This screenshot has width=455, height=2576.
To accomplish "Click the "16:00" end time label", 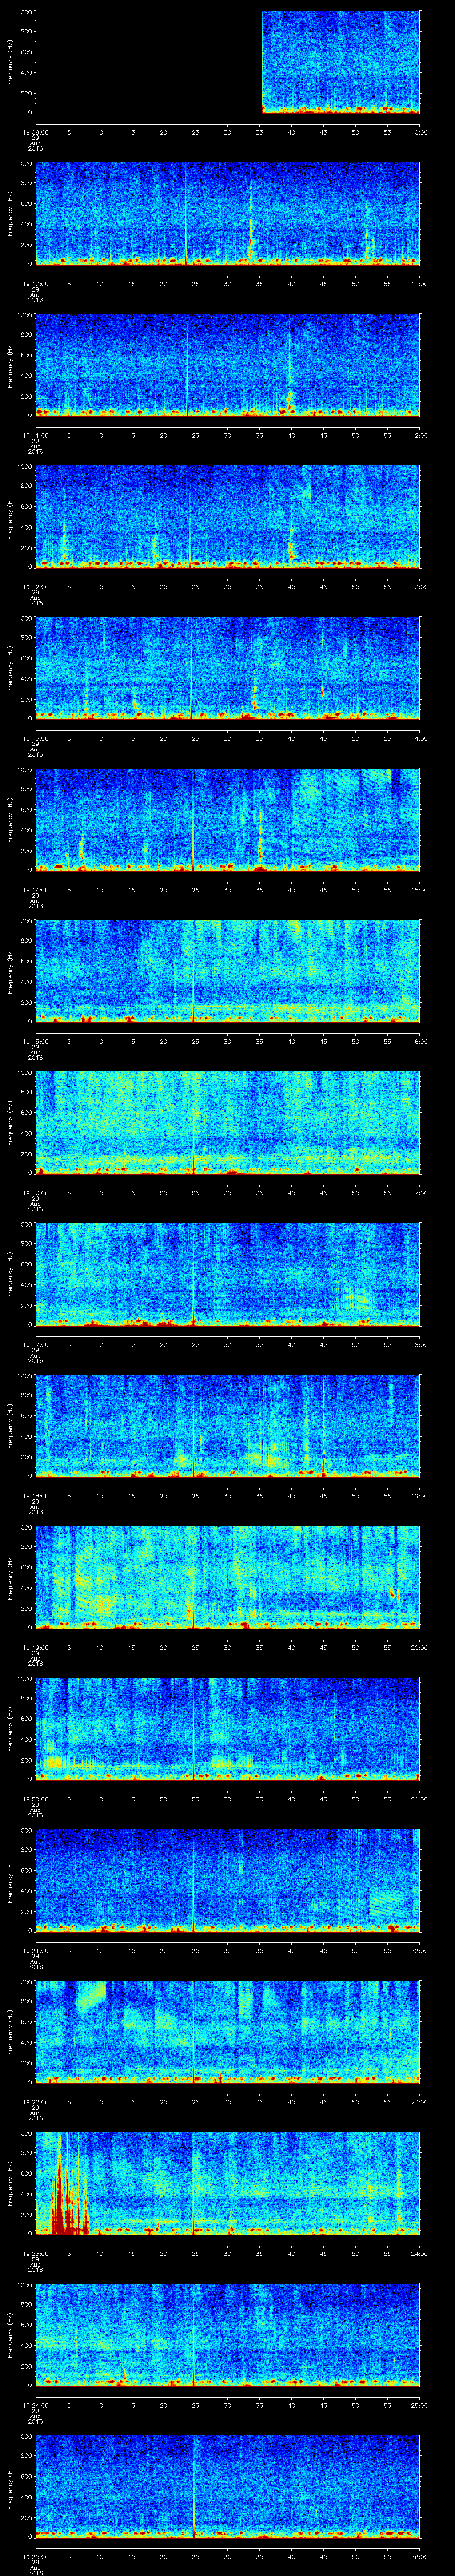I will (419, 1041).
